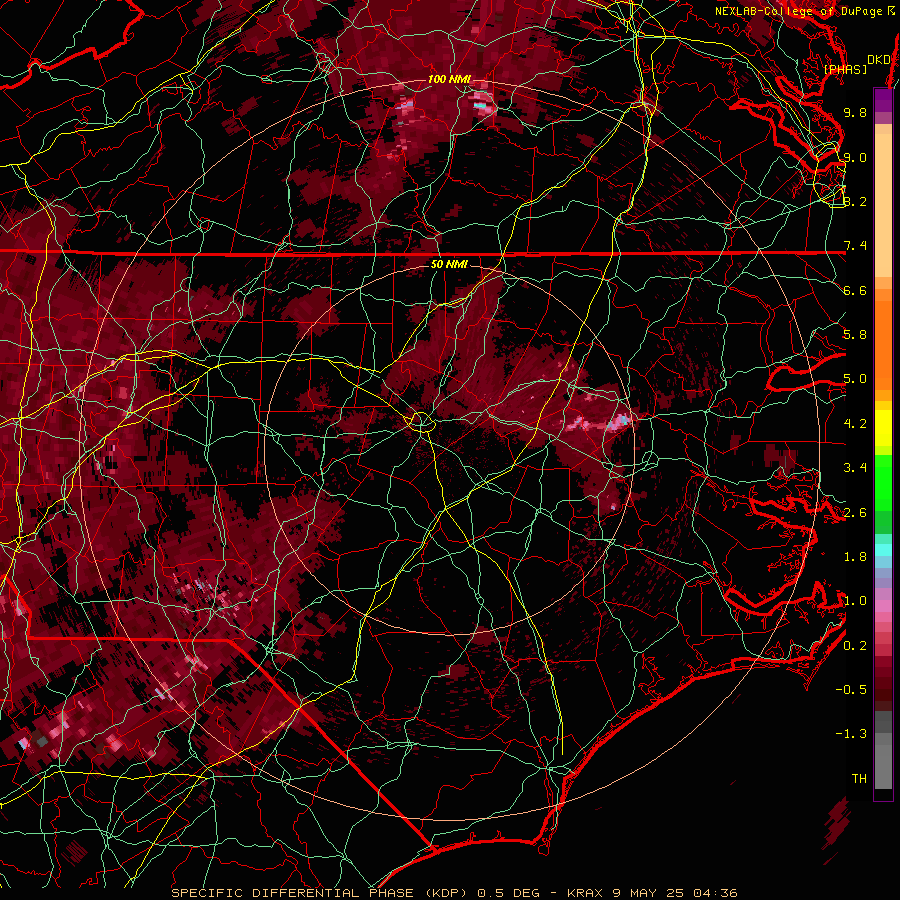The width and height of the screenshot is (900, 900).
Task: Click the purple top of color bar
Action: click(883, 100)
